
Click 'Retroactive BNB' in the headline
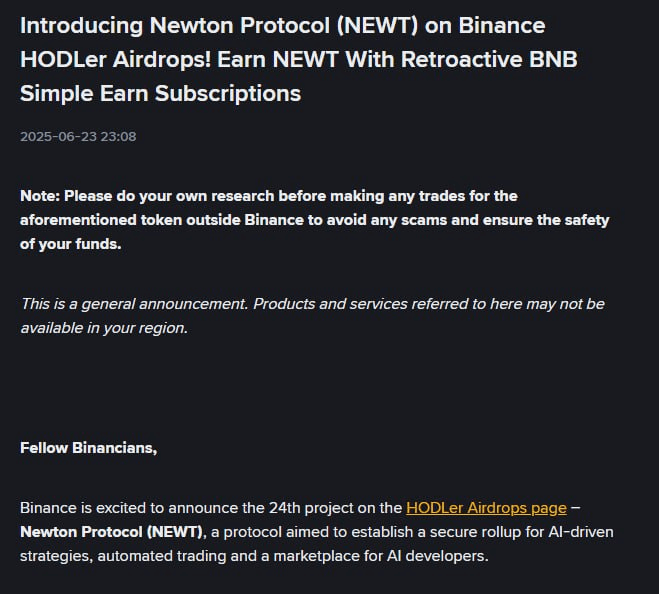pyautogui.click(x=489, y=59)
